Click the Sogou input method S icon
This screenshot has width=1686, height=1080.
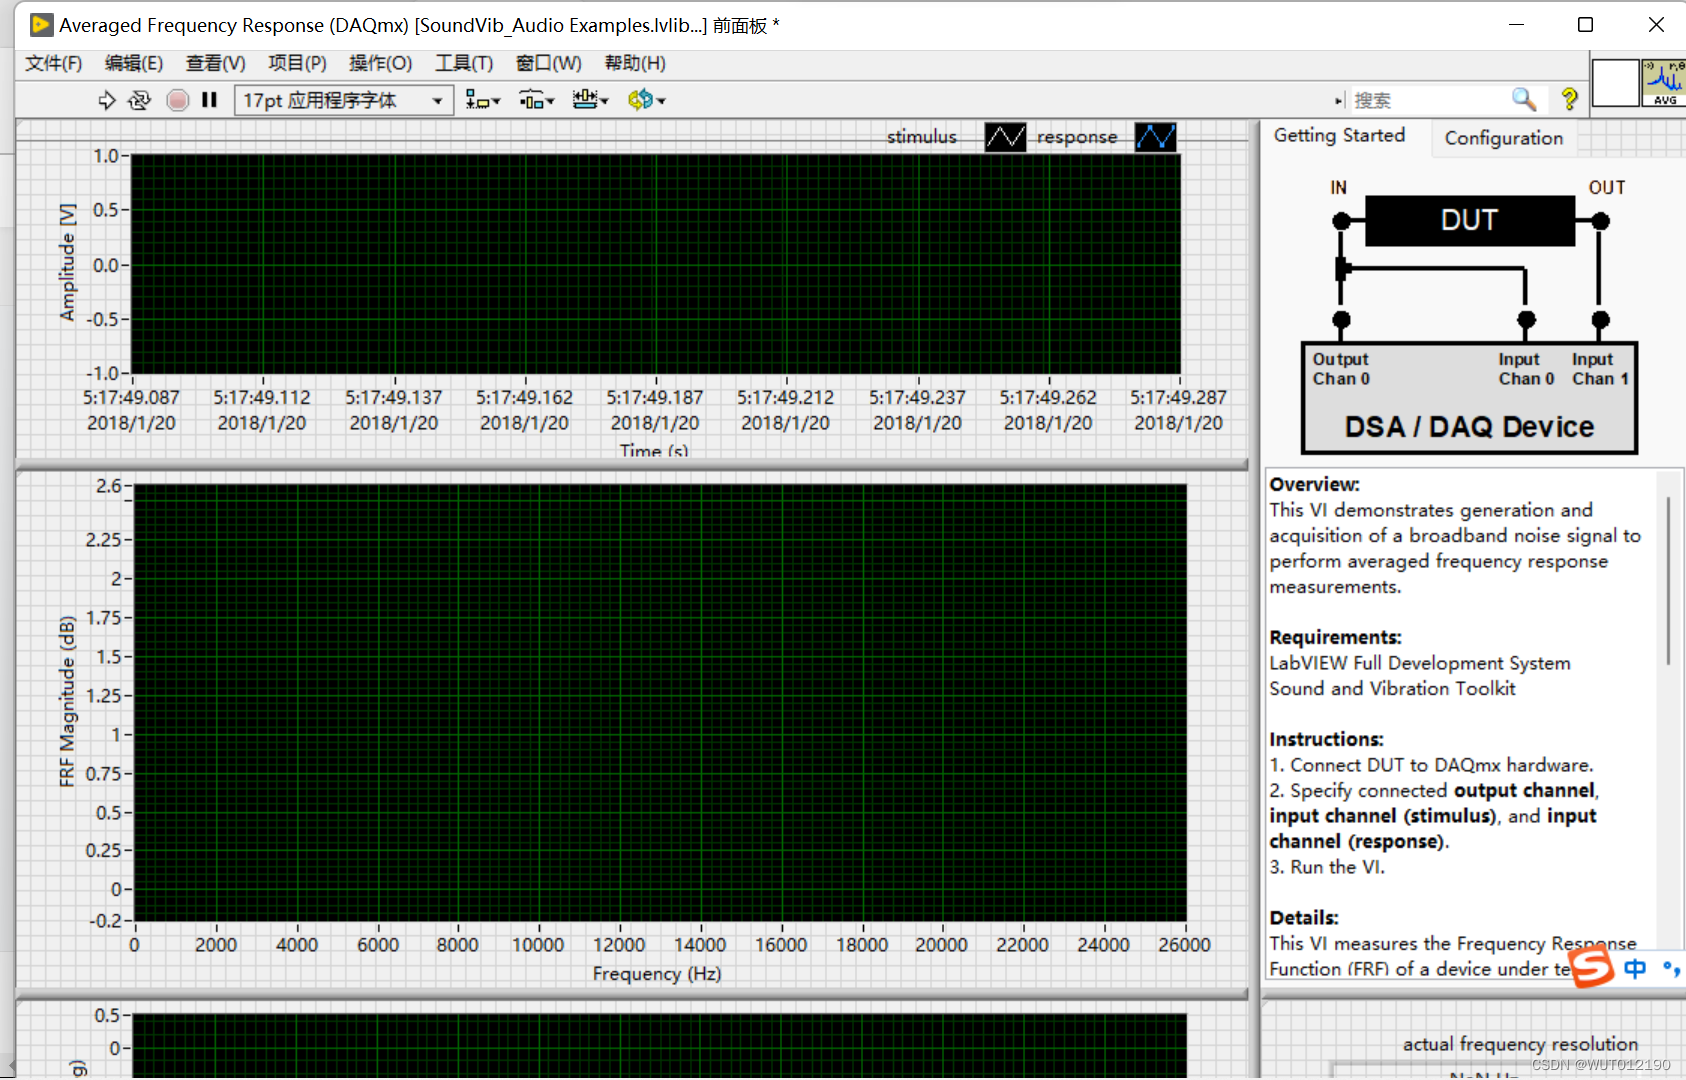(x=1591, y=967)
